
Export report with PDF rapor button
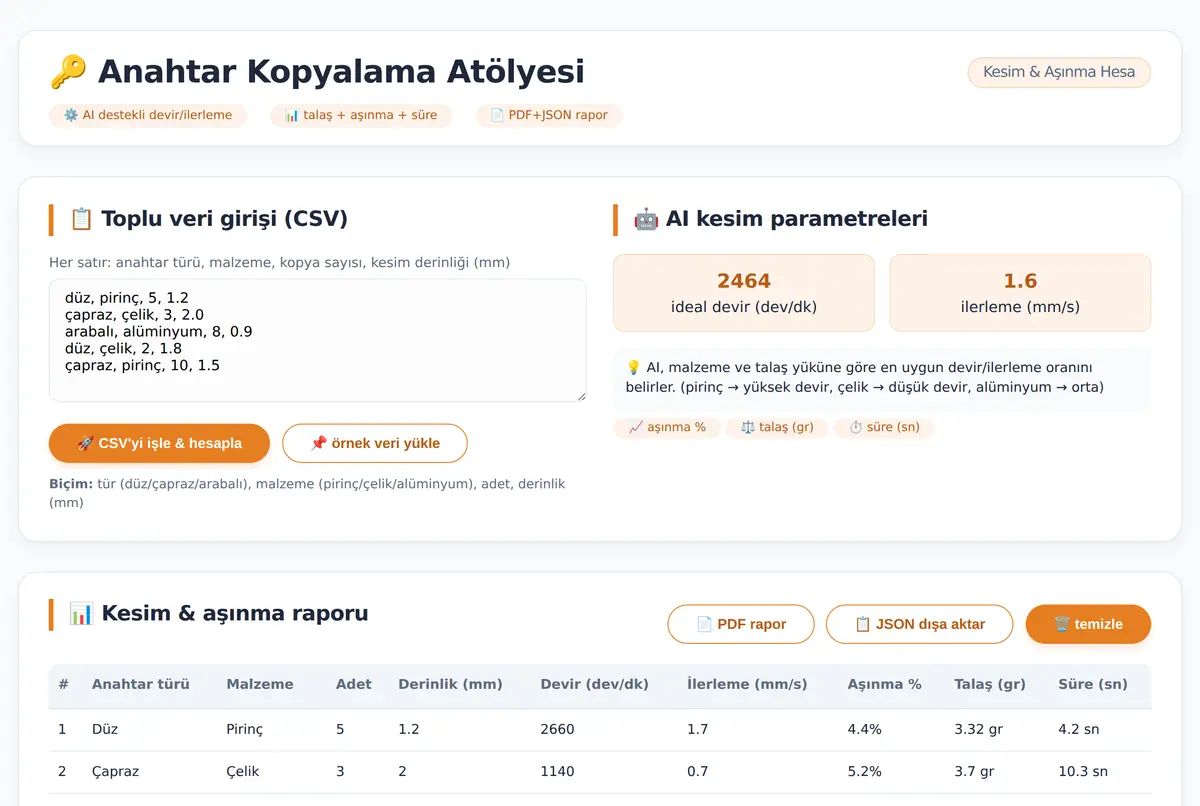(x=741, y=624)
